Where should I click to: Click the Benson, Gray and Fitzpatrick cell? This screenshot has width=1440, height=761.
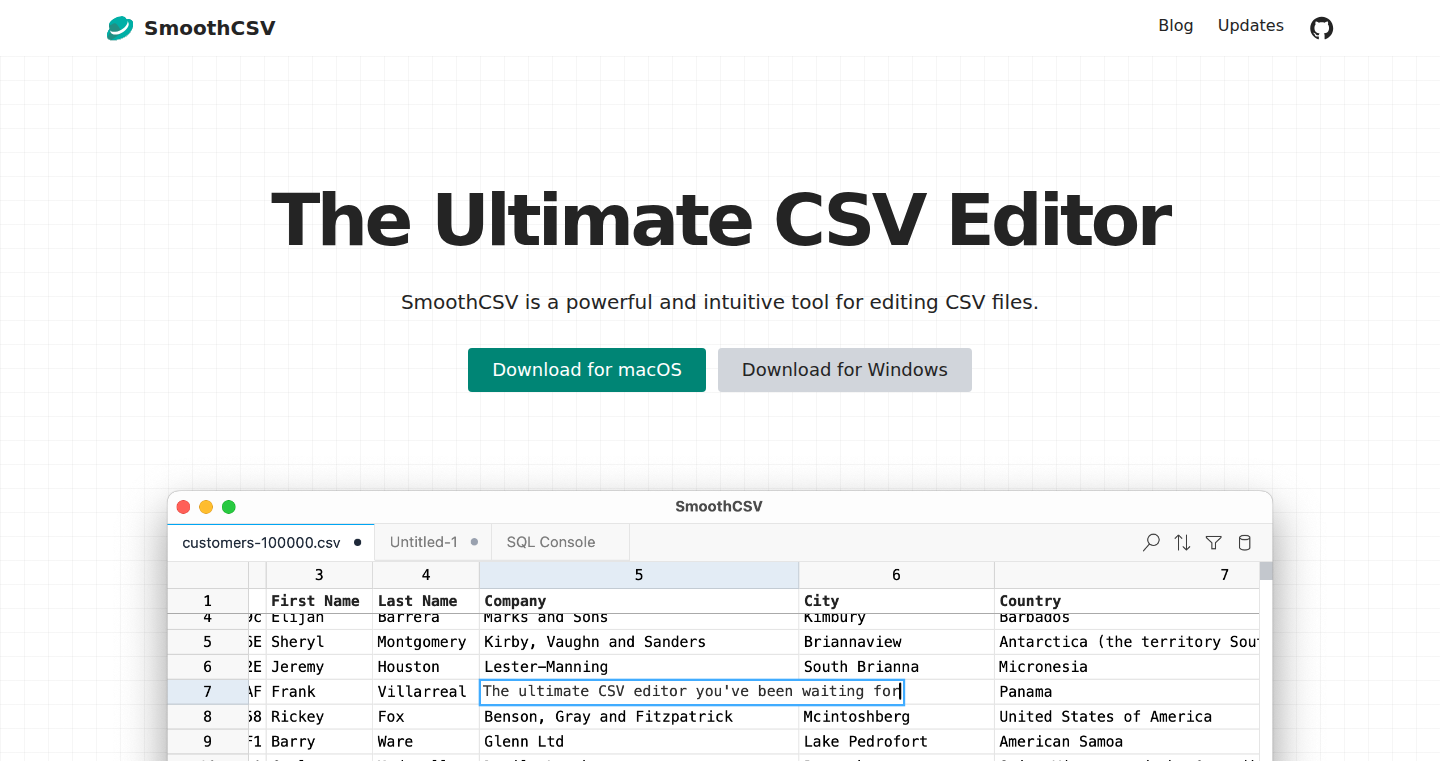639,717
